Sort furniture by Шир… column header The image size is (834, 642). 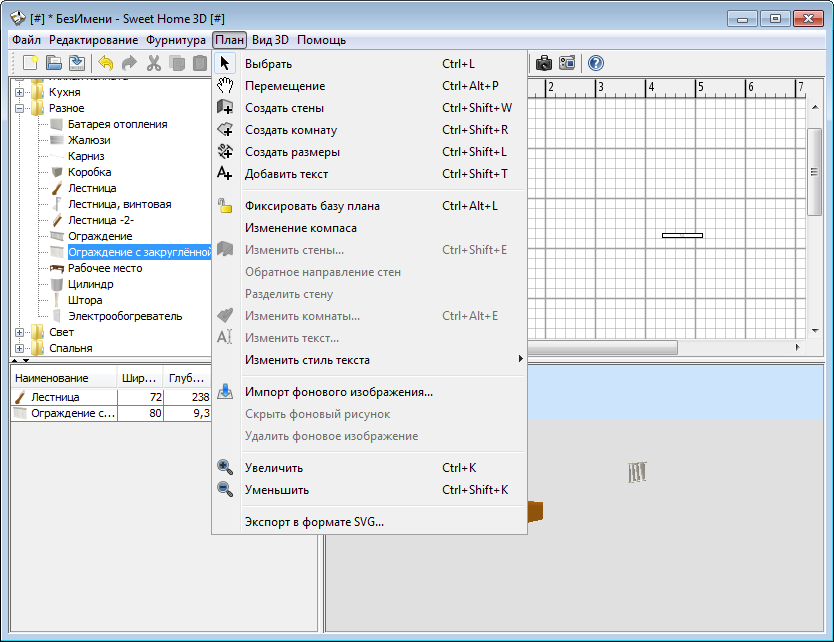[x=140, y=378]
